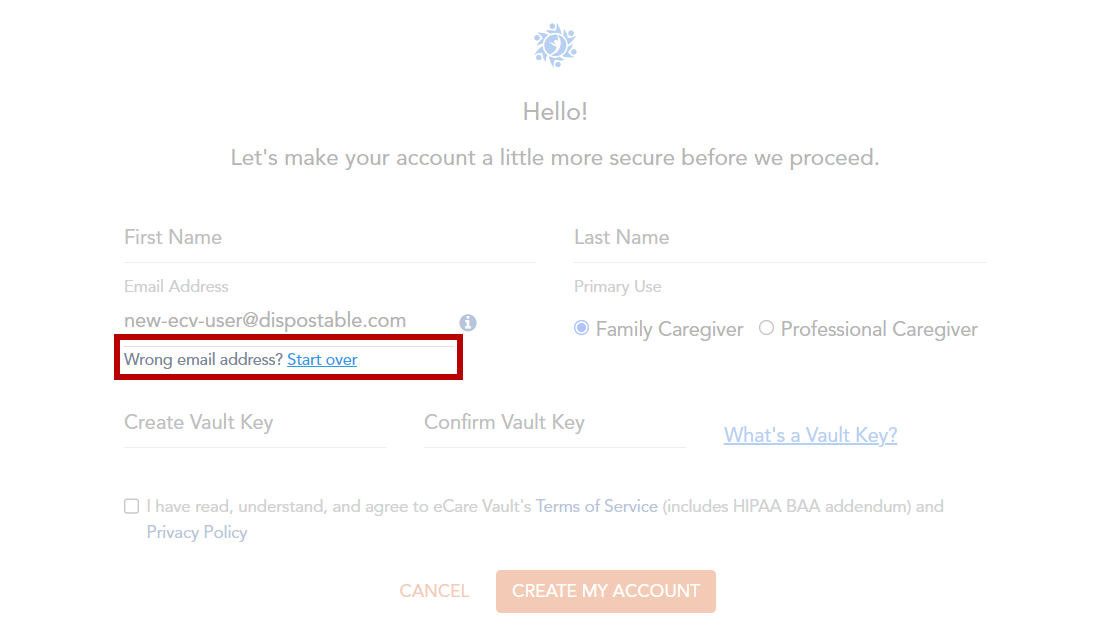Select the Family Caregiver option
This screenshot has height=632, width=1111.
[582, 328]
